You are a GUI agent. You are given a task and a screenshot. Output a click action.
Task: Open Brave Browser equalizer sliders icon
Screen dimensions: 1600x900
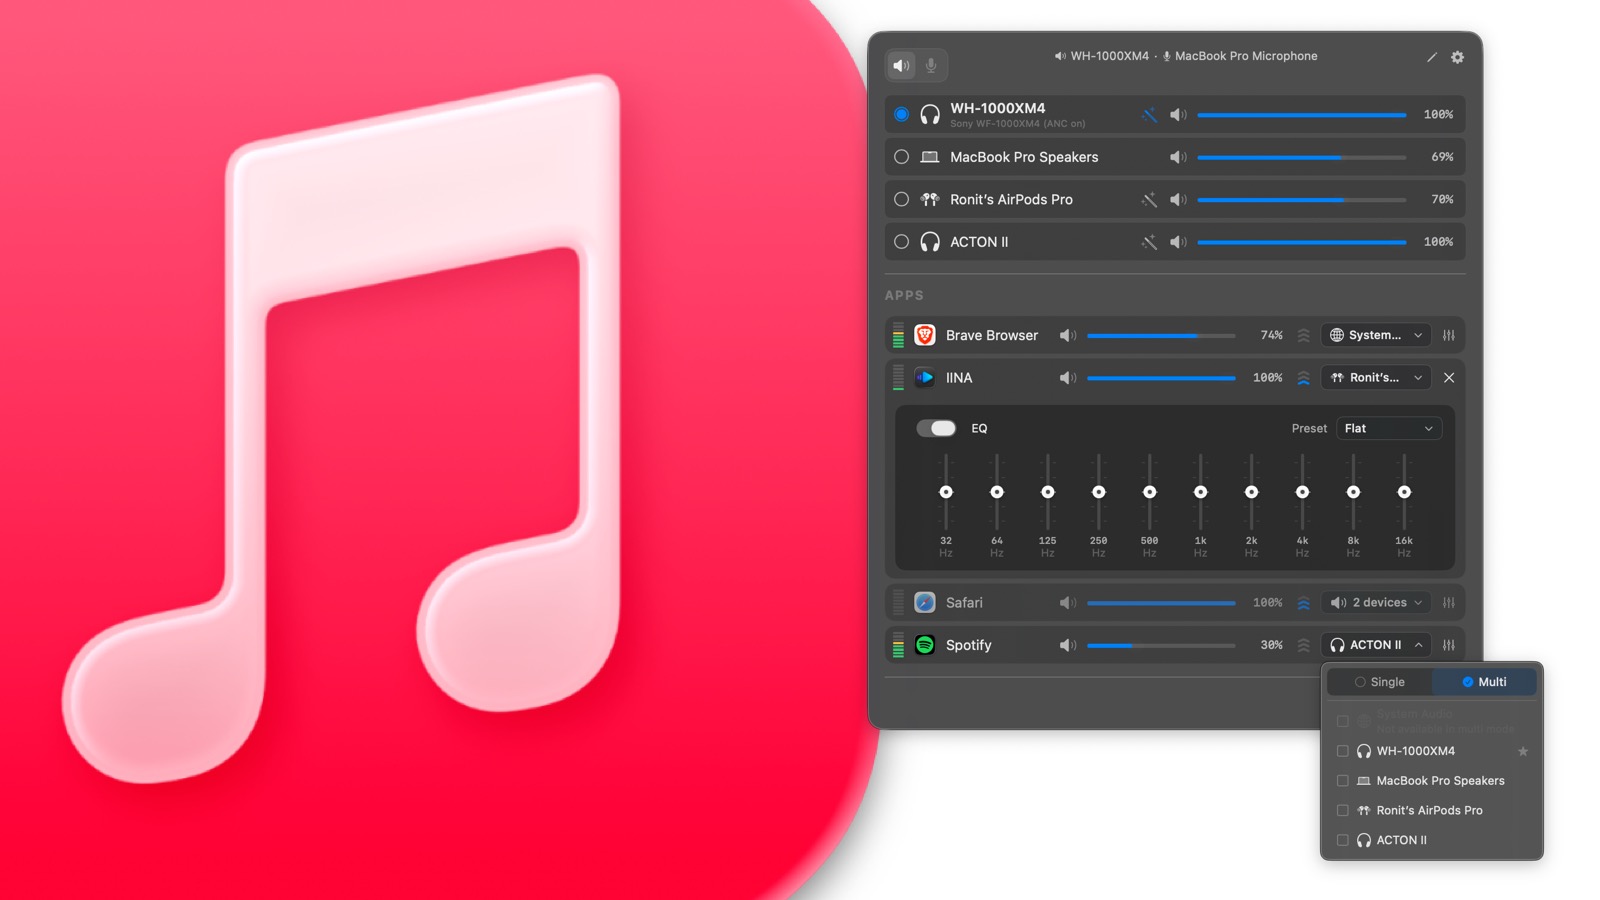point(1449,336)
